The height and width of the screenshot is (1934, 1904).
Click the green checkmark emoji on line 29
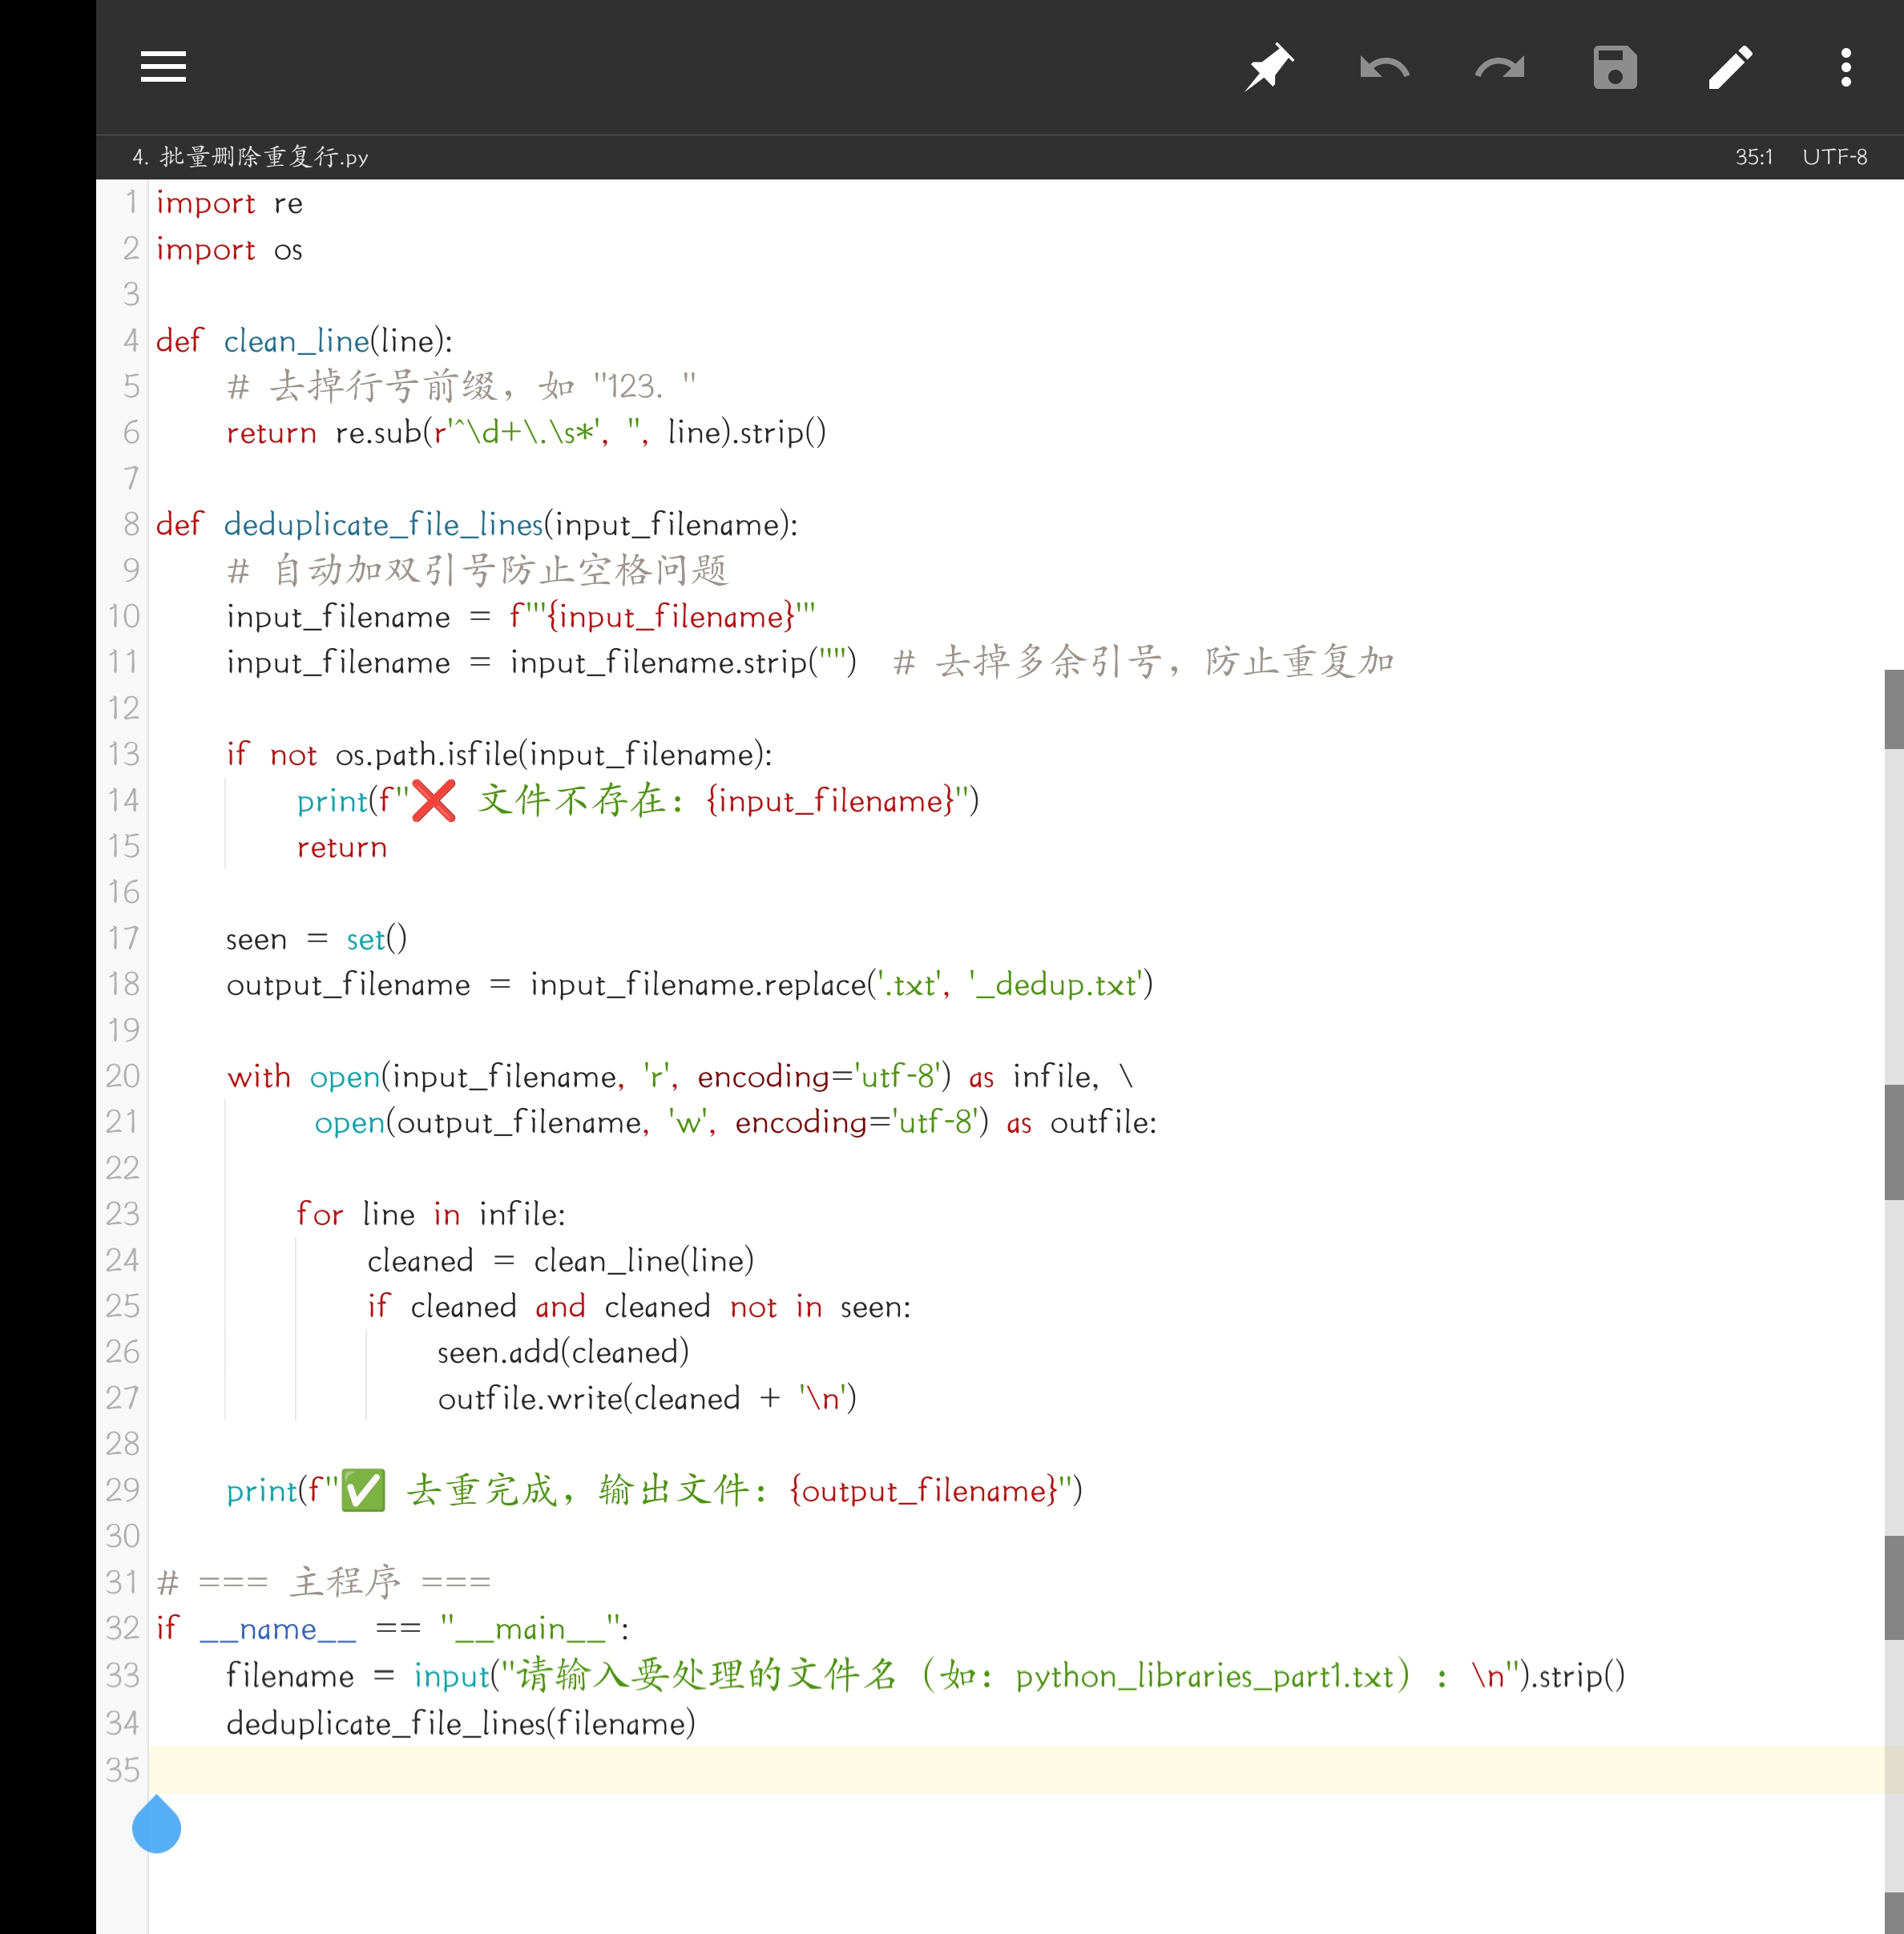click(x=363, y=1490)
